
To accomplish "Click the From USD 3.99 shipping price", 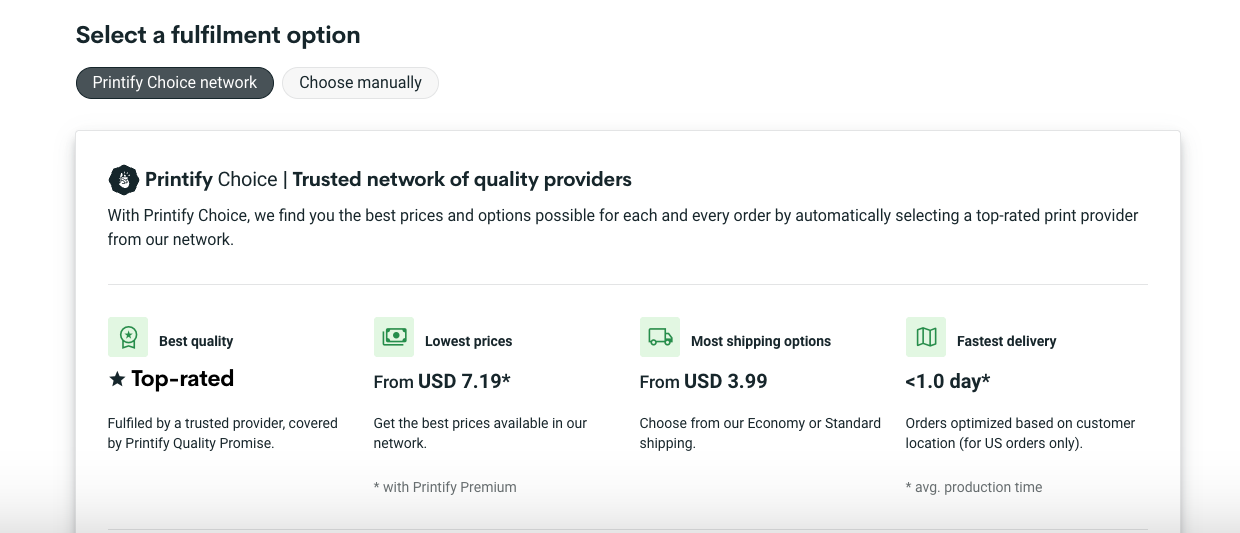I will pyautogui.click(x=703, y=381).
